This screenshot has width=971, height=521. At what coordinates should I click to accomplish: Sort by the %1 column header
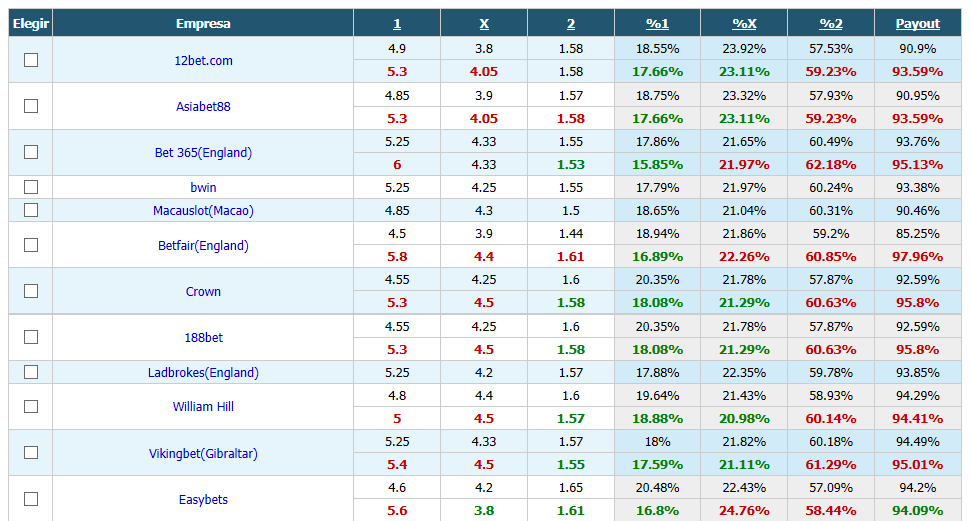tap(658, 24)
